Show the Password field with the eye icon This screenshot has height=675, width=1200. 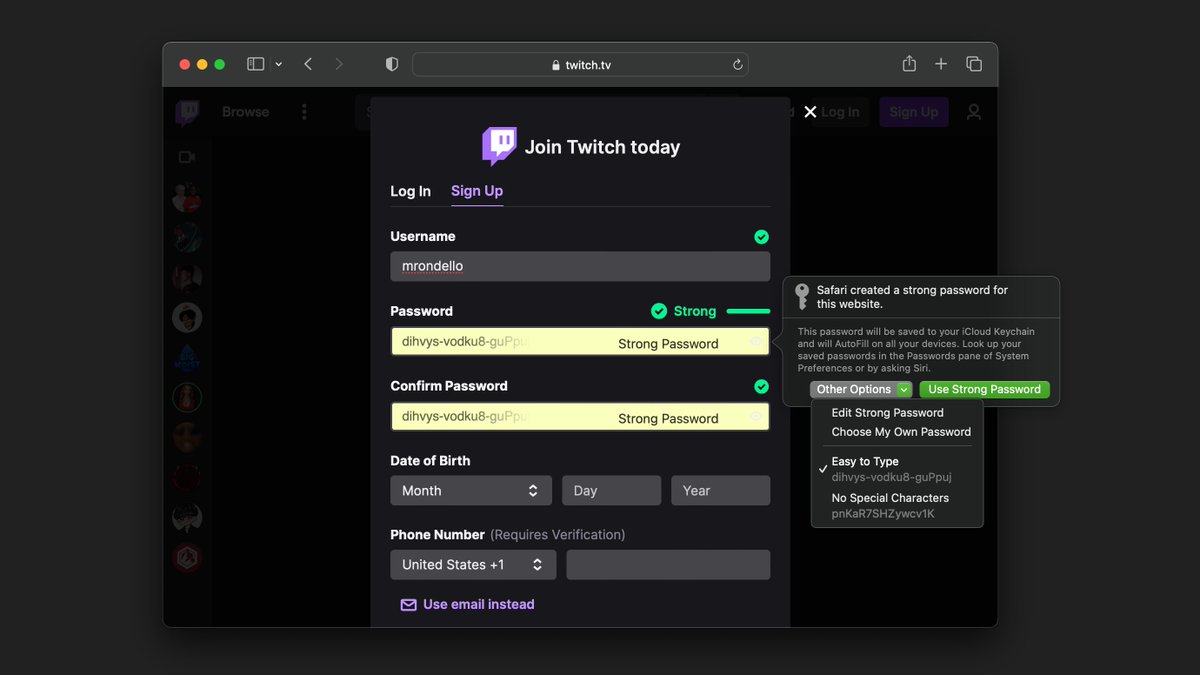click(757, 342)
